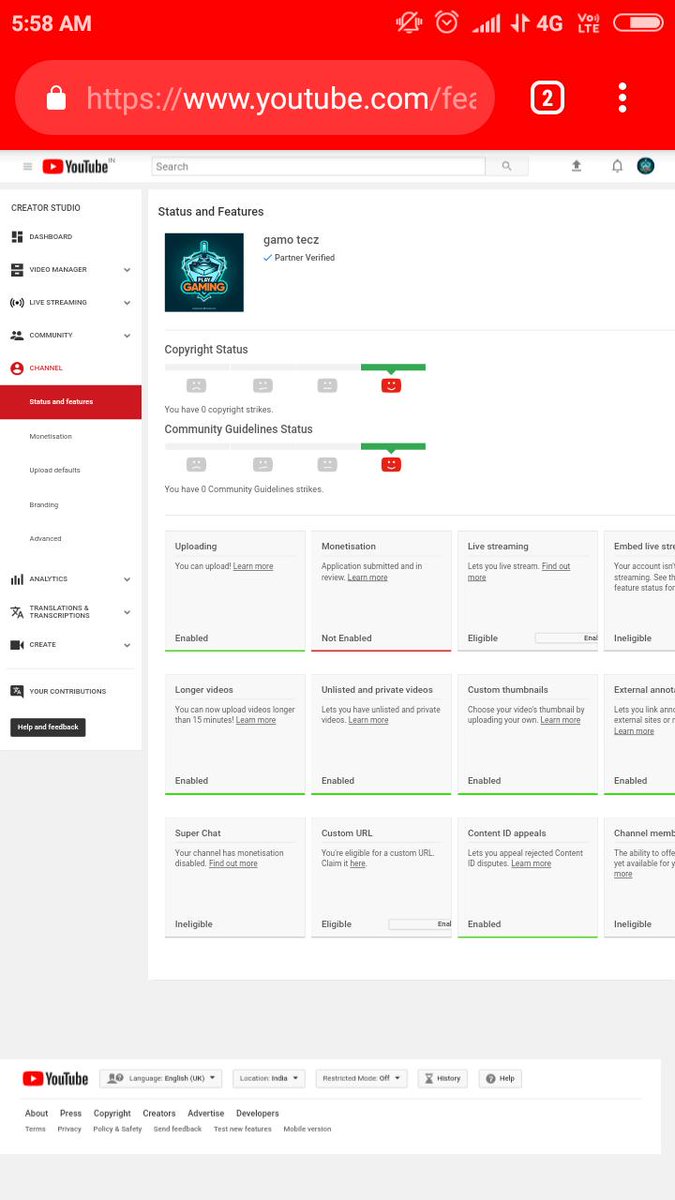Click the Dashboard grid icon
Image resolution: width=675 pixels, height=1200 pixels.
pyautogui.click(x=17, y=237)
